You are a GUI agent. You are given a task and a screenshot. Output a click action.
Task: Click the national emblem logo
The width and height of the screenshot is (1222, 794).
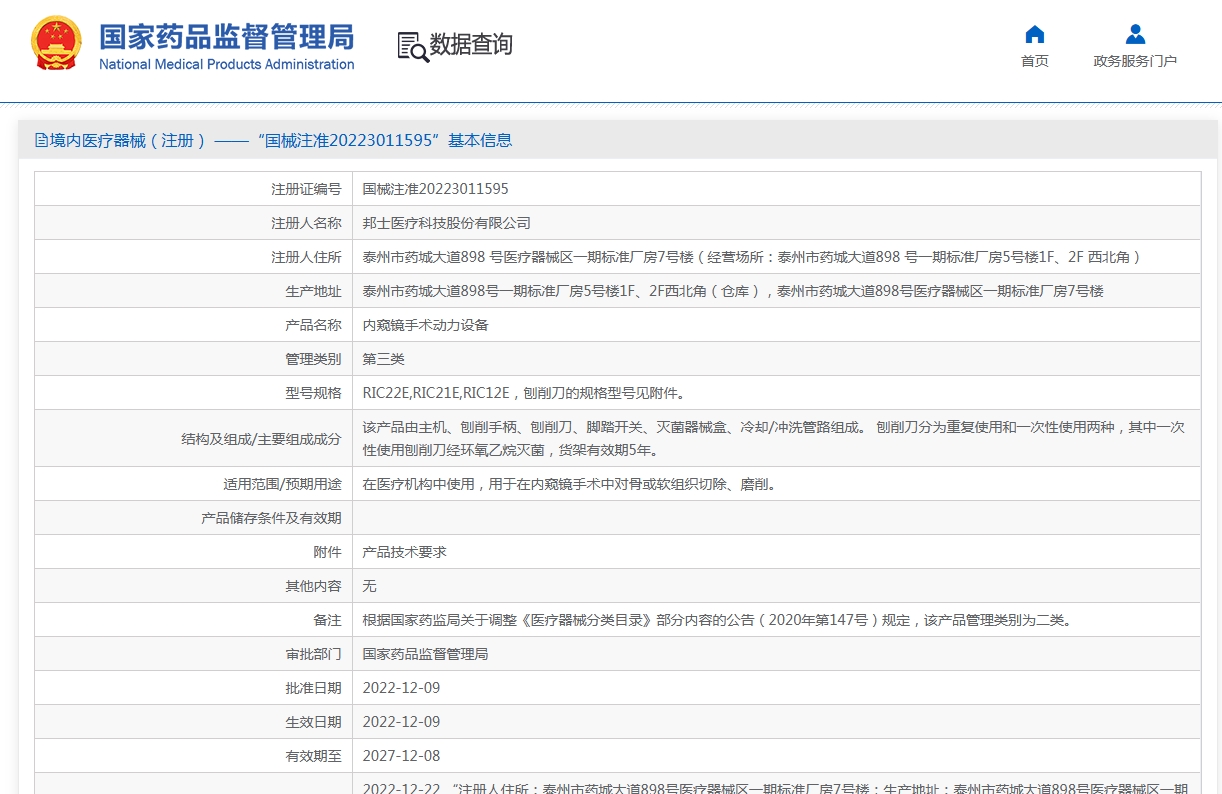tap(56, 43)
